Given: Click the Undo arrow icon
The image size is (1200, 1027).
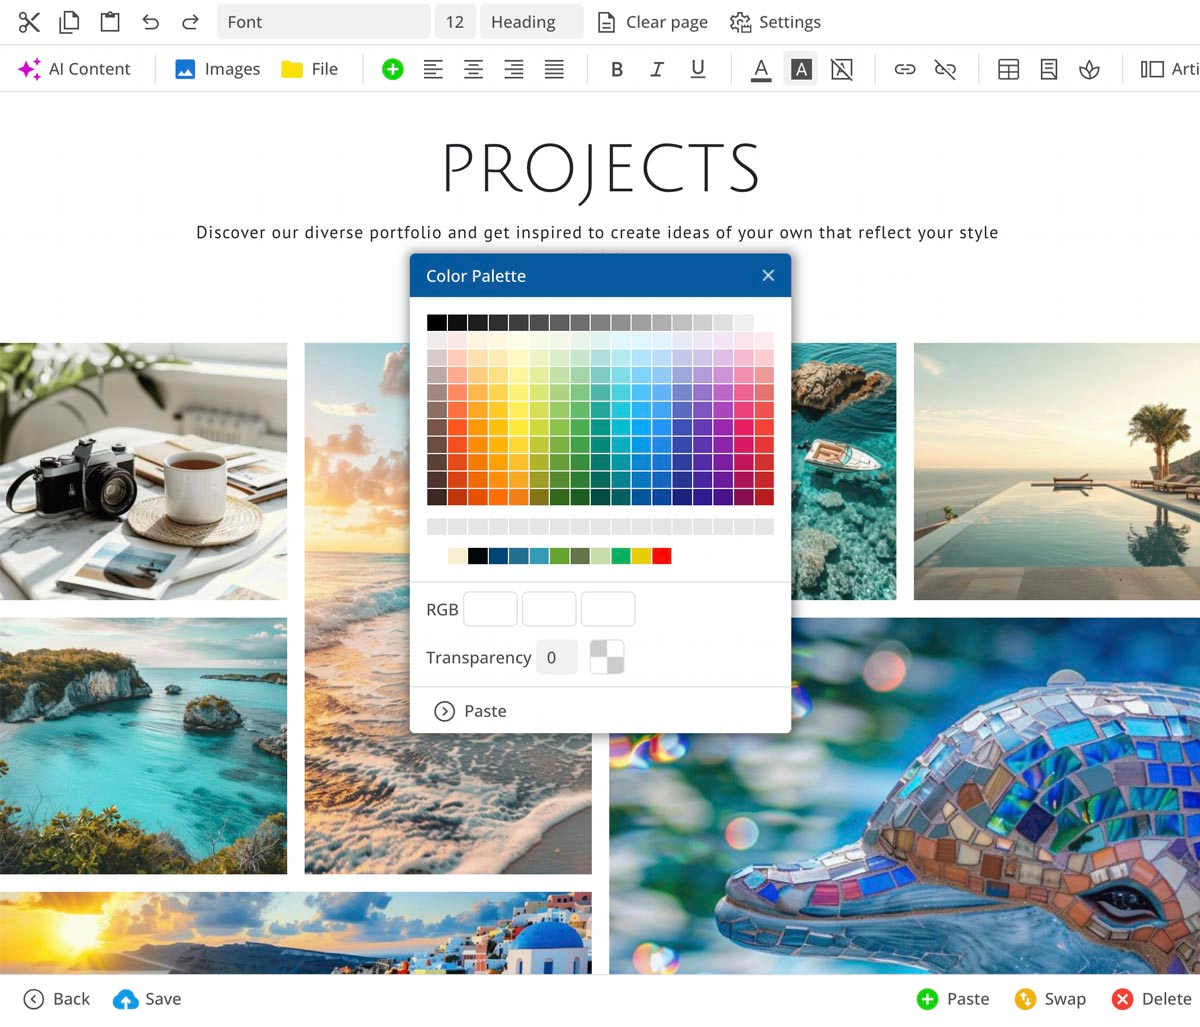Looking at the screenshot, I should tap(150, 22).
